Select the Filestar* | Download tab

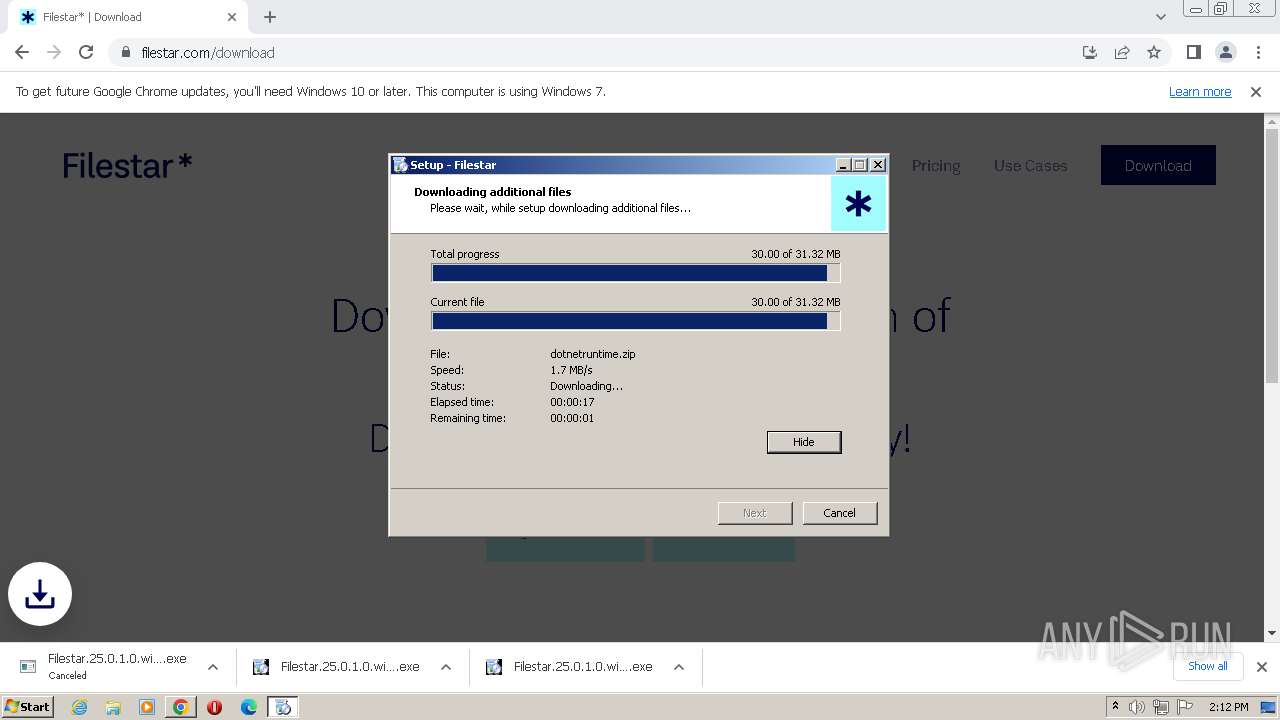pyautogui.click(x=127, y=17)
